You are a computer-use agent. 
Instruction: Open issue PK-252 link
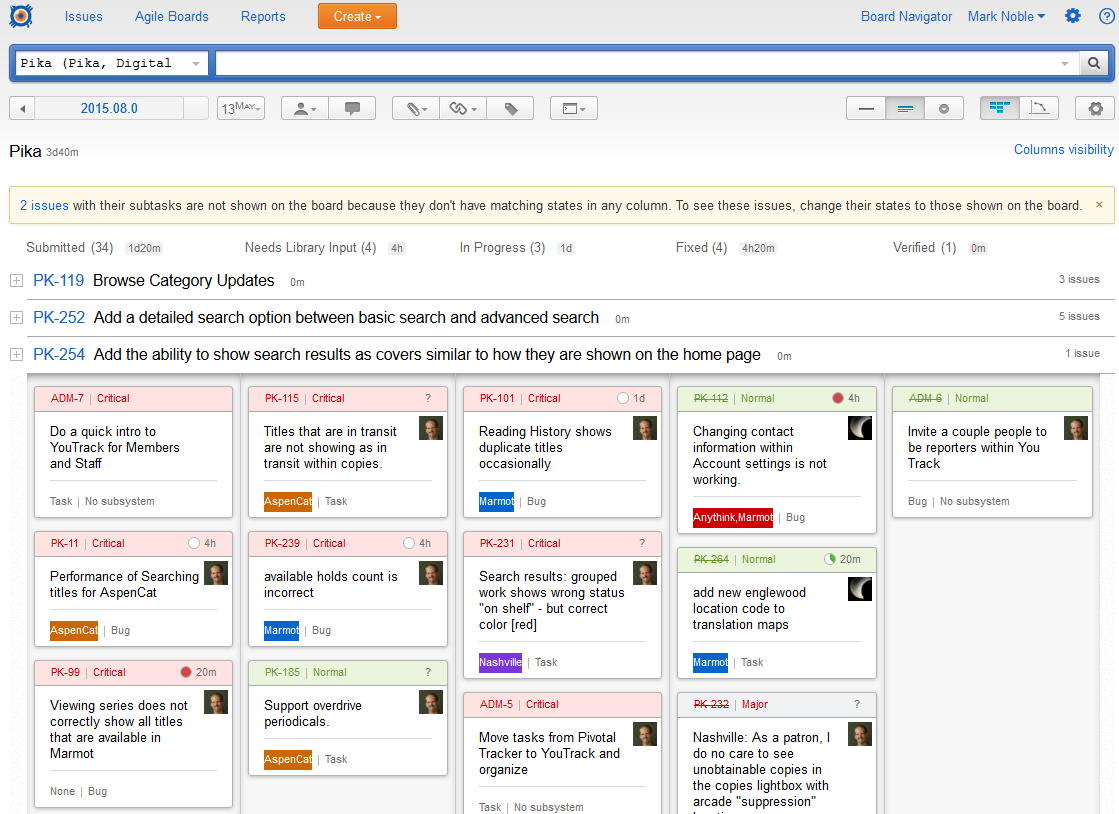(x=59, y=317)
